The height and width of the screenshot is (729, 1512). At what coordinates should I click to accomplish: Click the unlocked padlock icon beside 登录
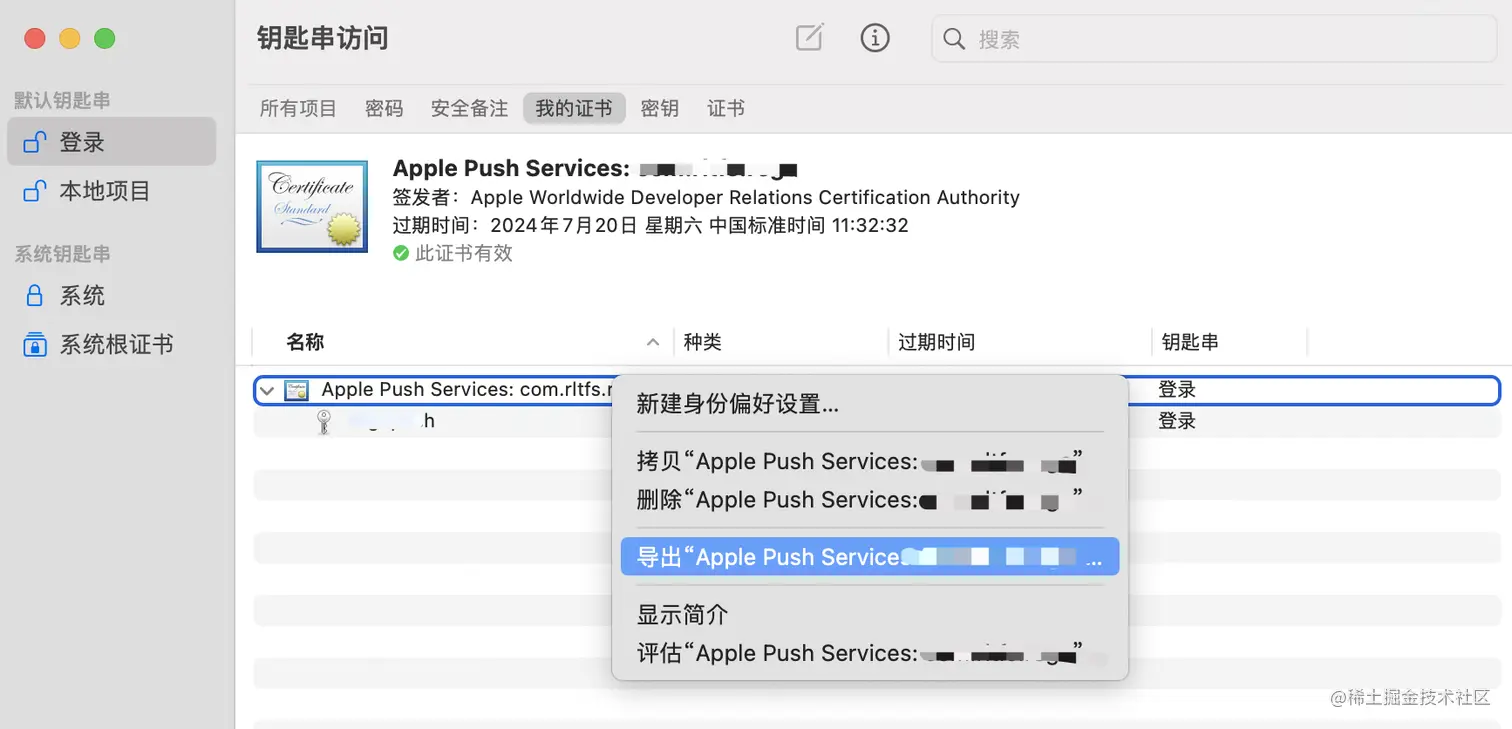tap(35, 142)
